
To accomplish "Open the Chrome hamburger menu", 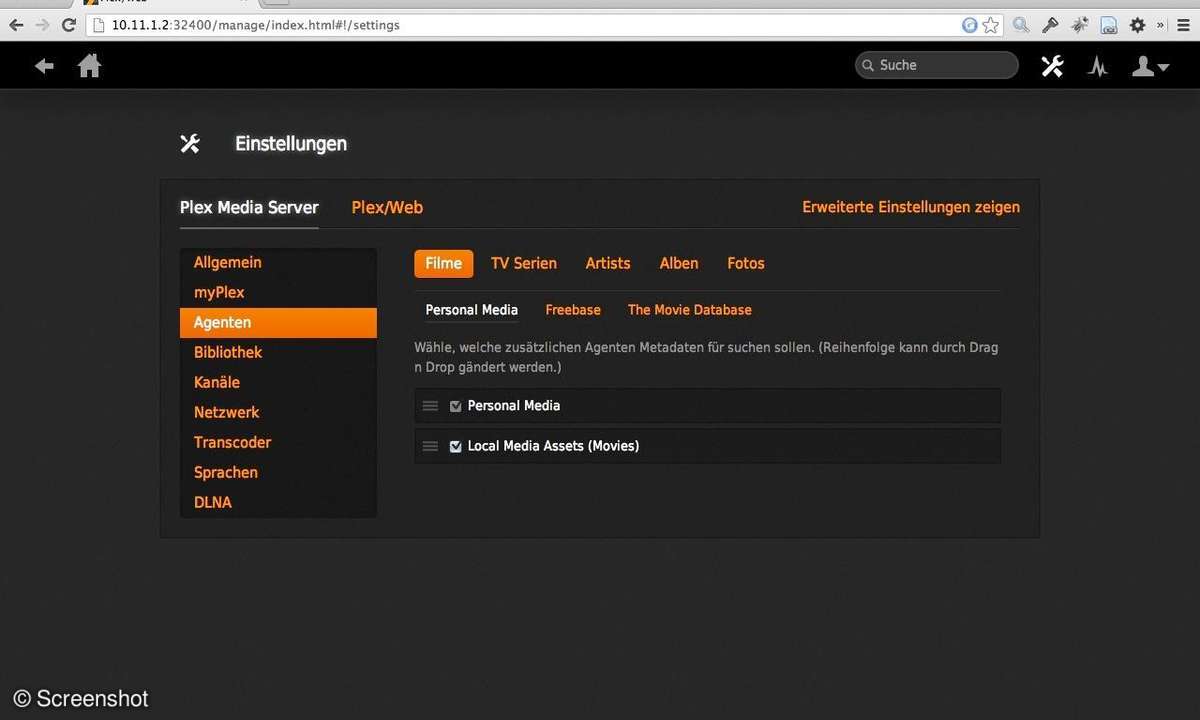I will click(1181, 25).
